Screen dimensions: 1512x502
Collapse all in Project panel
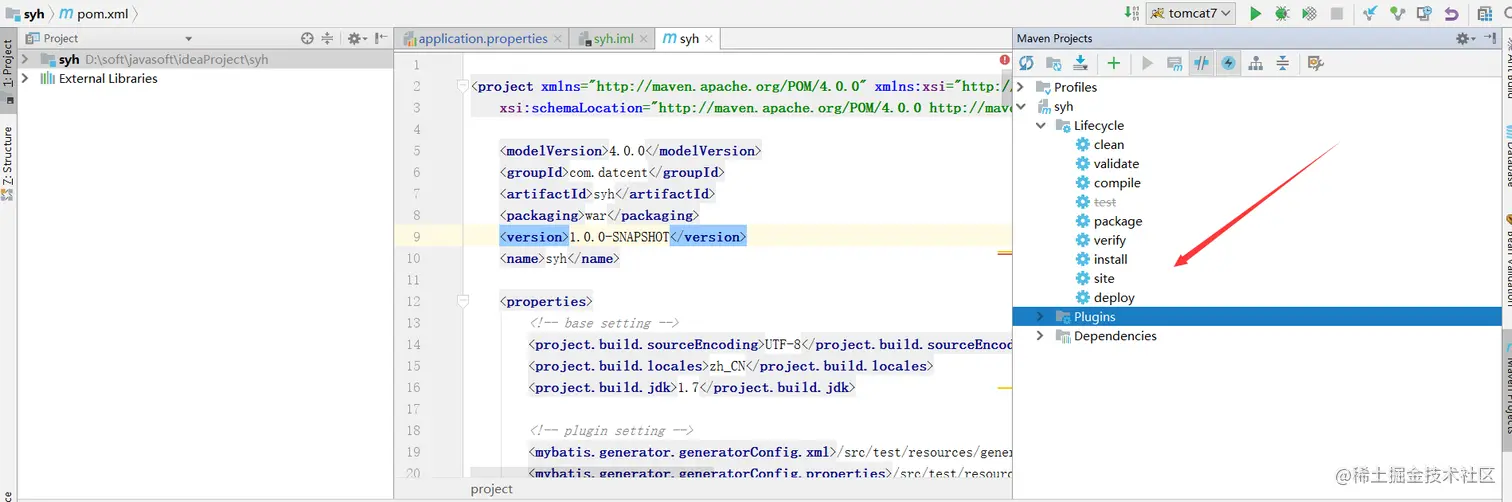pos(328,38)
